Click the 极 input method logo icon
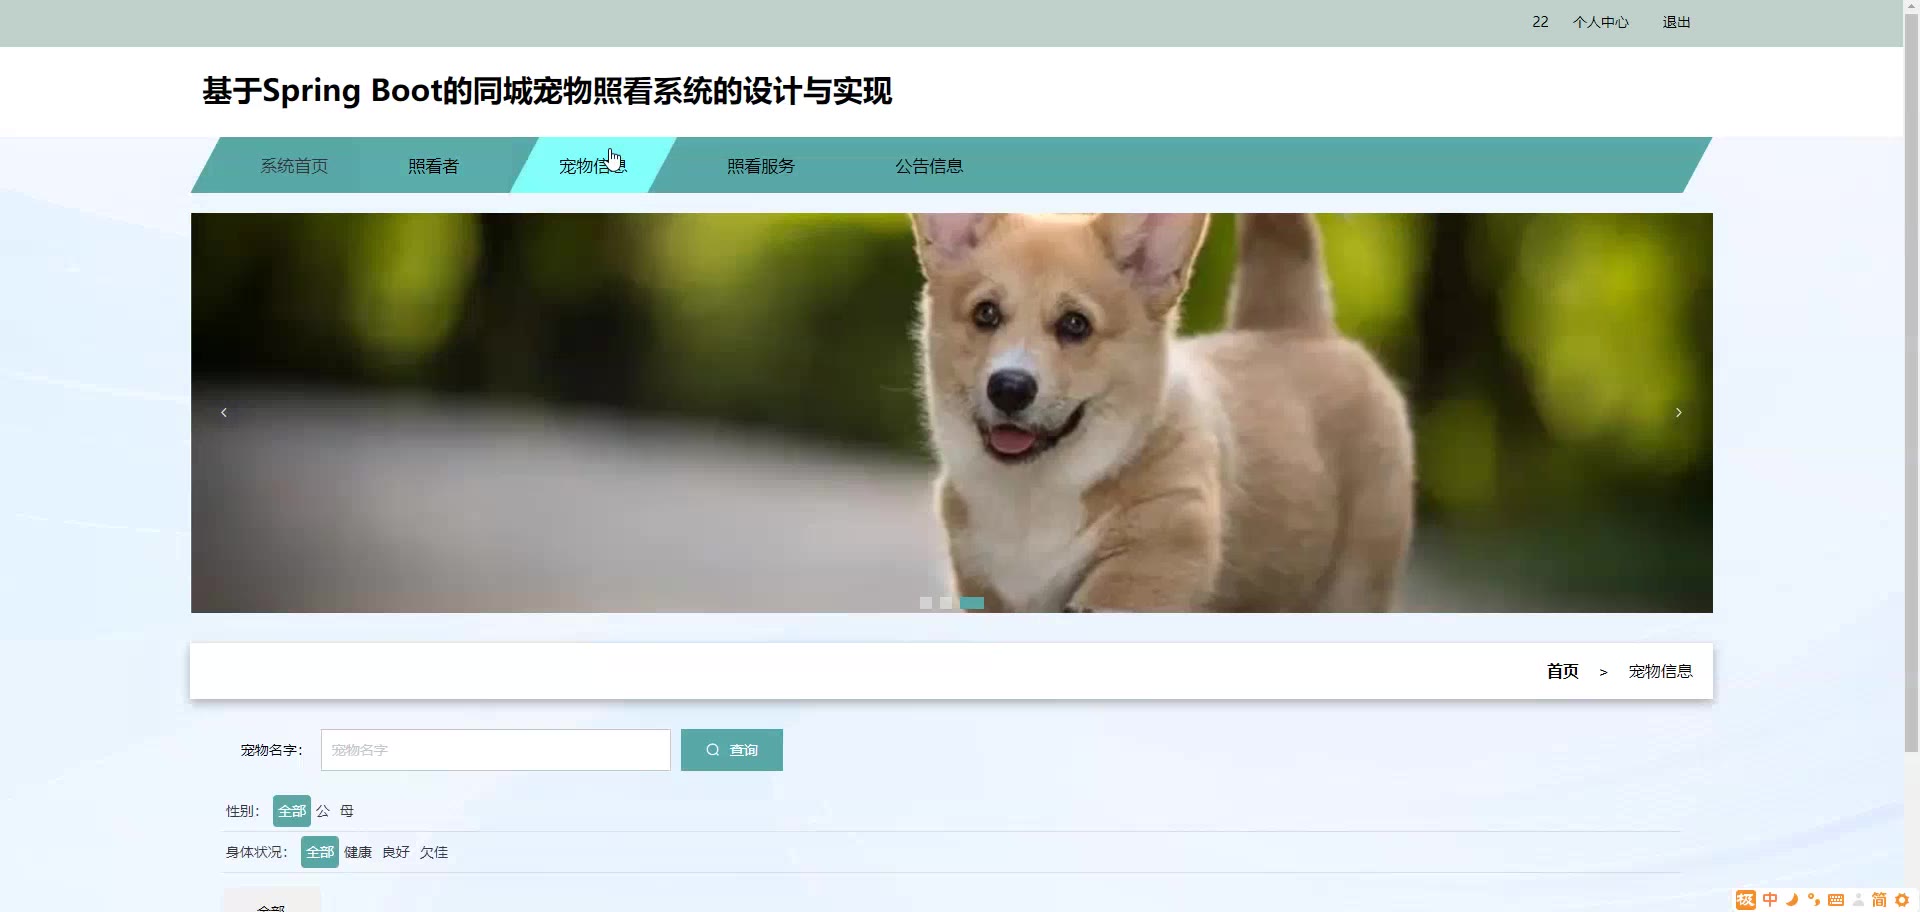Screen dimensions: 1920x912 [x=1746, y=900]
